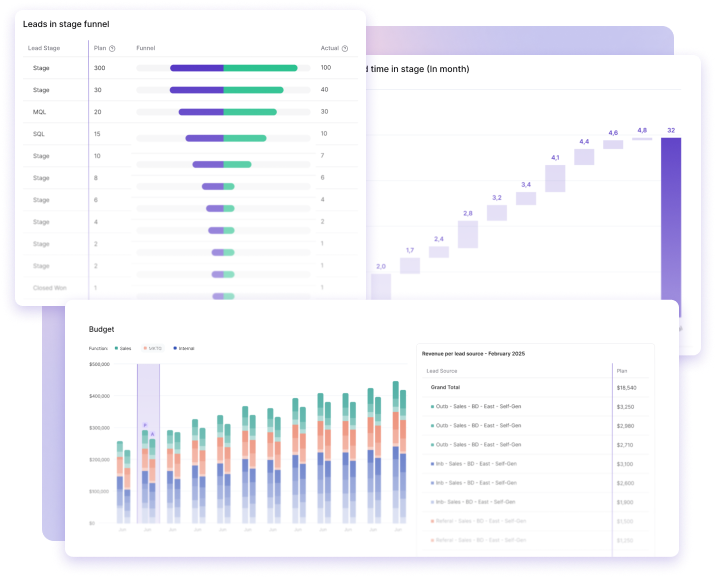Viewport: 716px width, 577px height.
Task: Click the purple funnel bar in the MQL row
Action: point(200,112)
